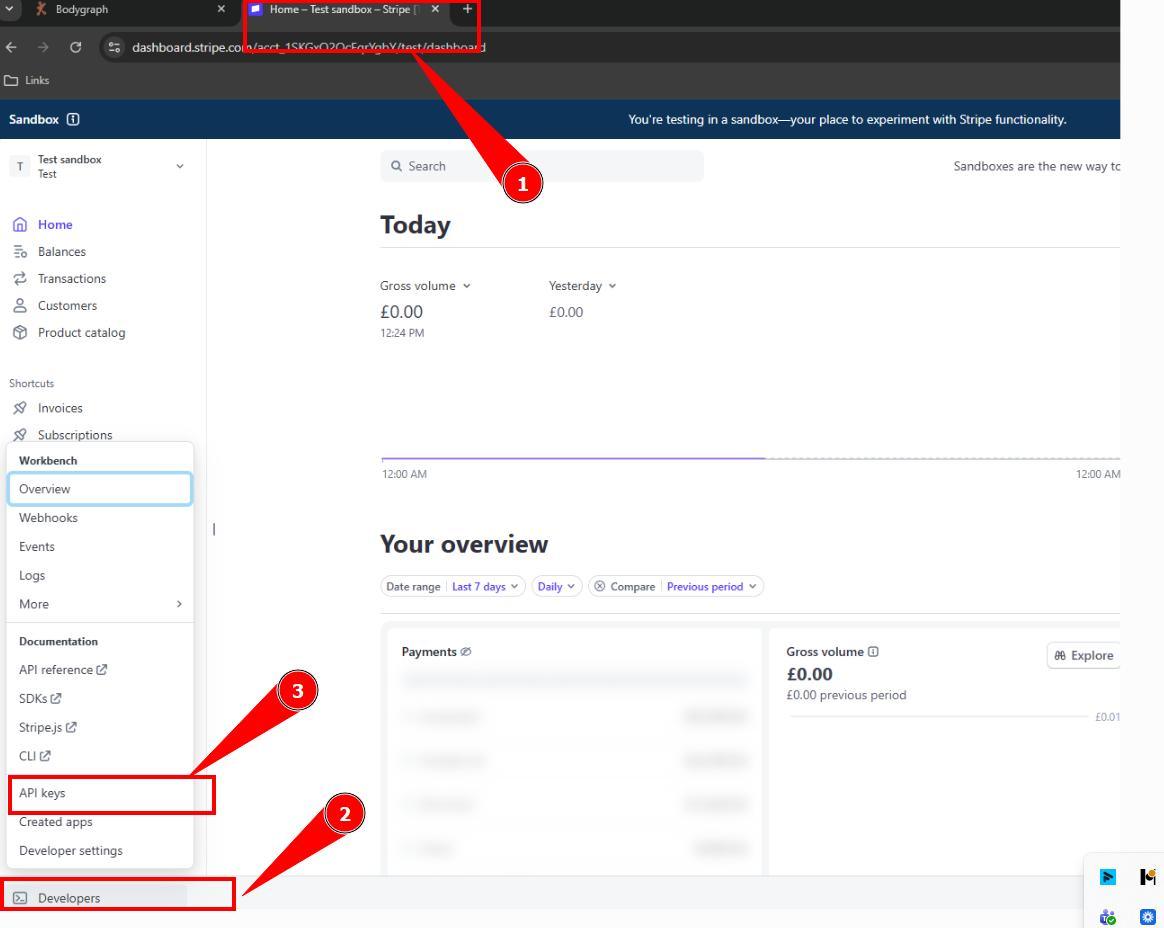Image resolution: width=1164 pixels, height=928 pixels.
Task: Click the Product catalog box icon
Action: pyautogui.click(x=20, y=333)
